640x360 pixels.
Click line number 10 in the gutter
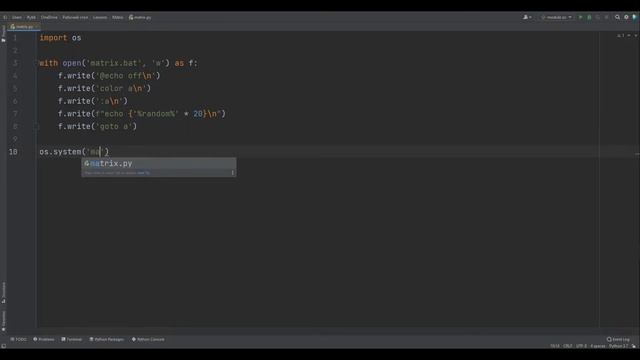click(13, 152)
